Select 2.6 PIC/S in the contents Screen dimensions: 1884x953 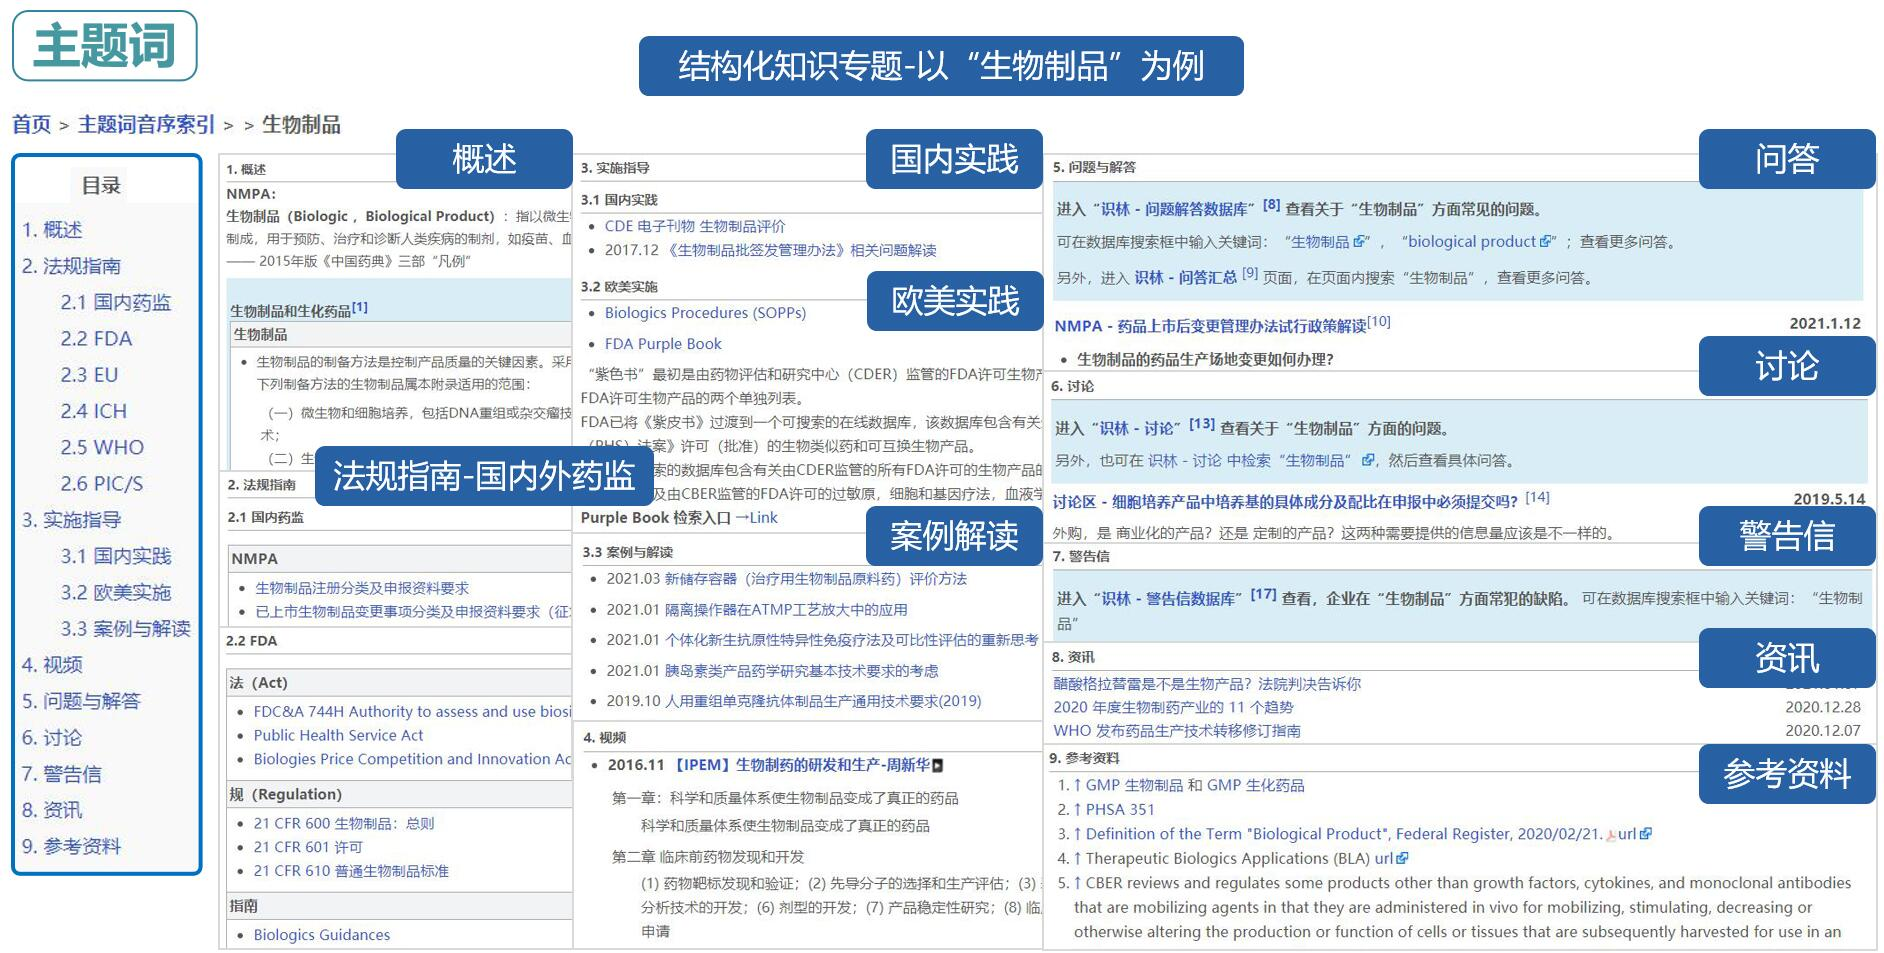tap(101, 484)
